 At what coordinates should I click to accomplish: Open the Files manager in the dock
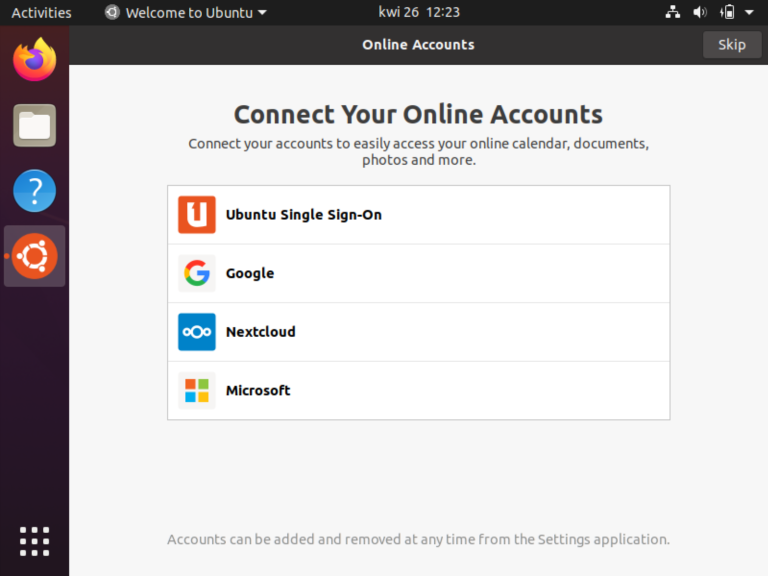coord(34,125)
